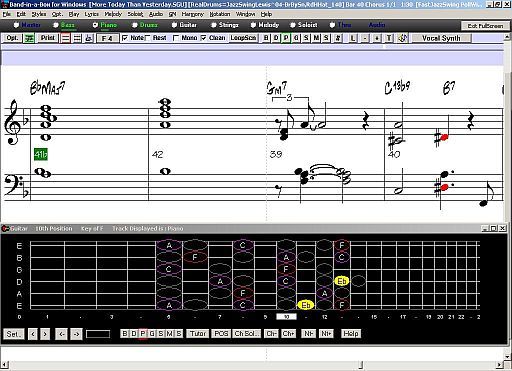The height and width of the screenshot is (371, 512).
Task: Open the Styles menu
Action: coord(39,14)
